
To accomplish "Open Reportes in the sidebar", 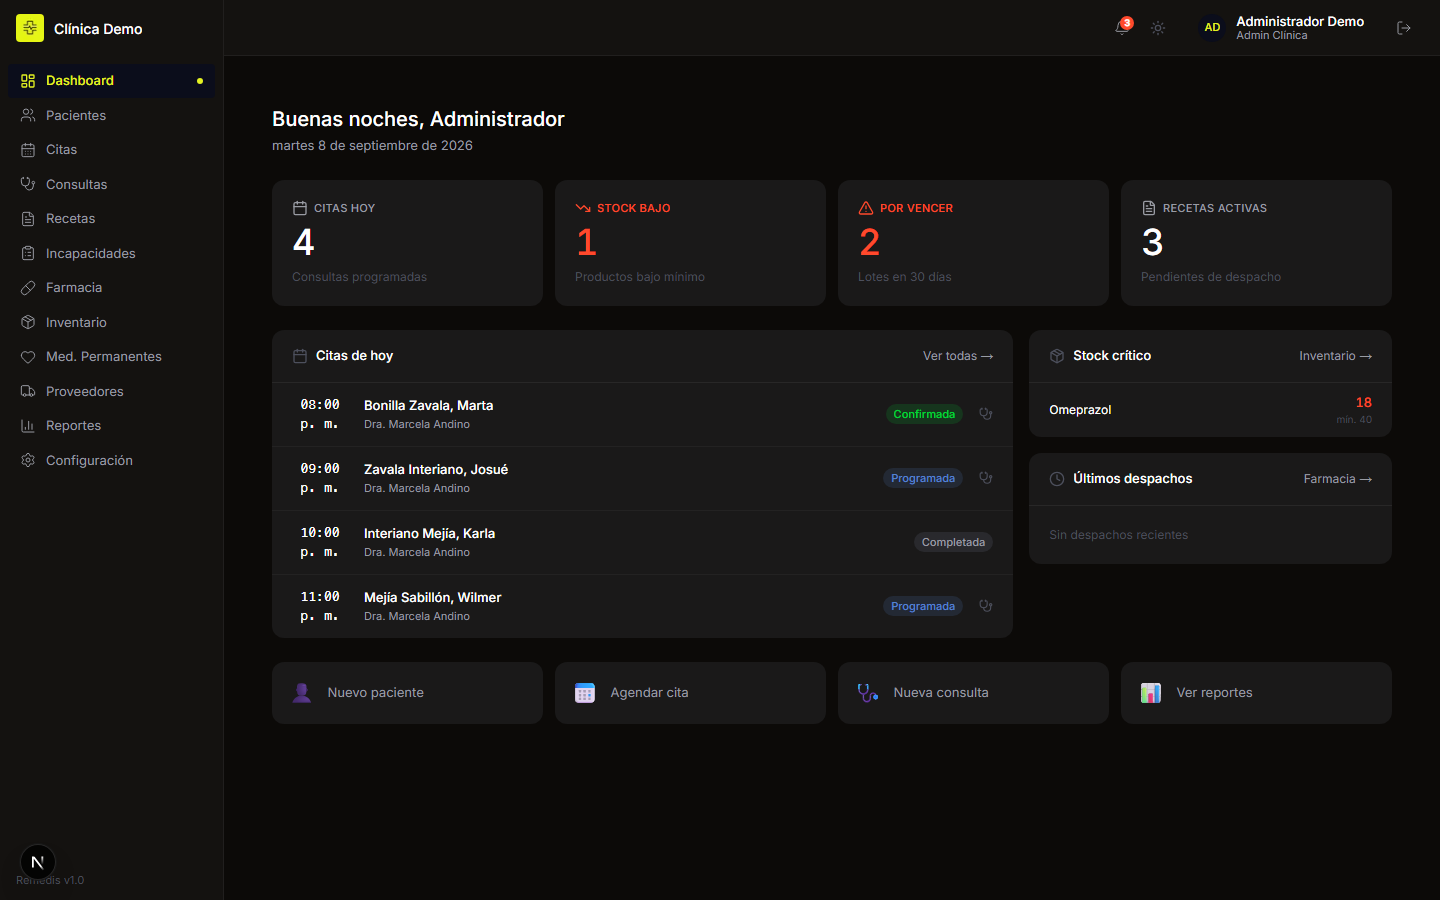I will (x=111, y=426).
